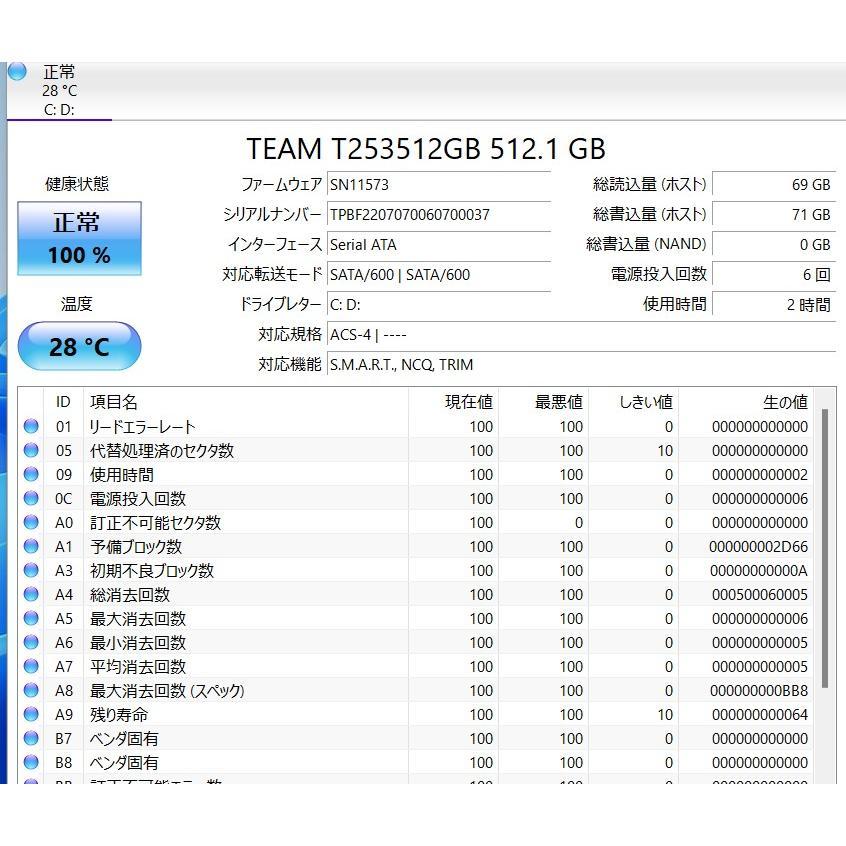The height and width of the screenshot is (846, 846).
Task: Click the threshold value 10 in row 05
Action: pyautogui.click(x=665, y=451)
